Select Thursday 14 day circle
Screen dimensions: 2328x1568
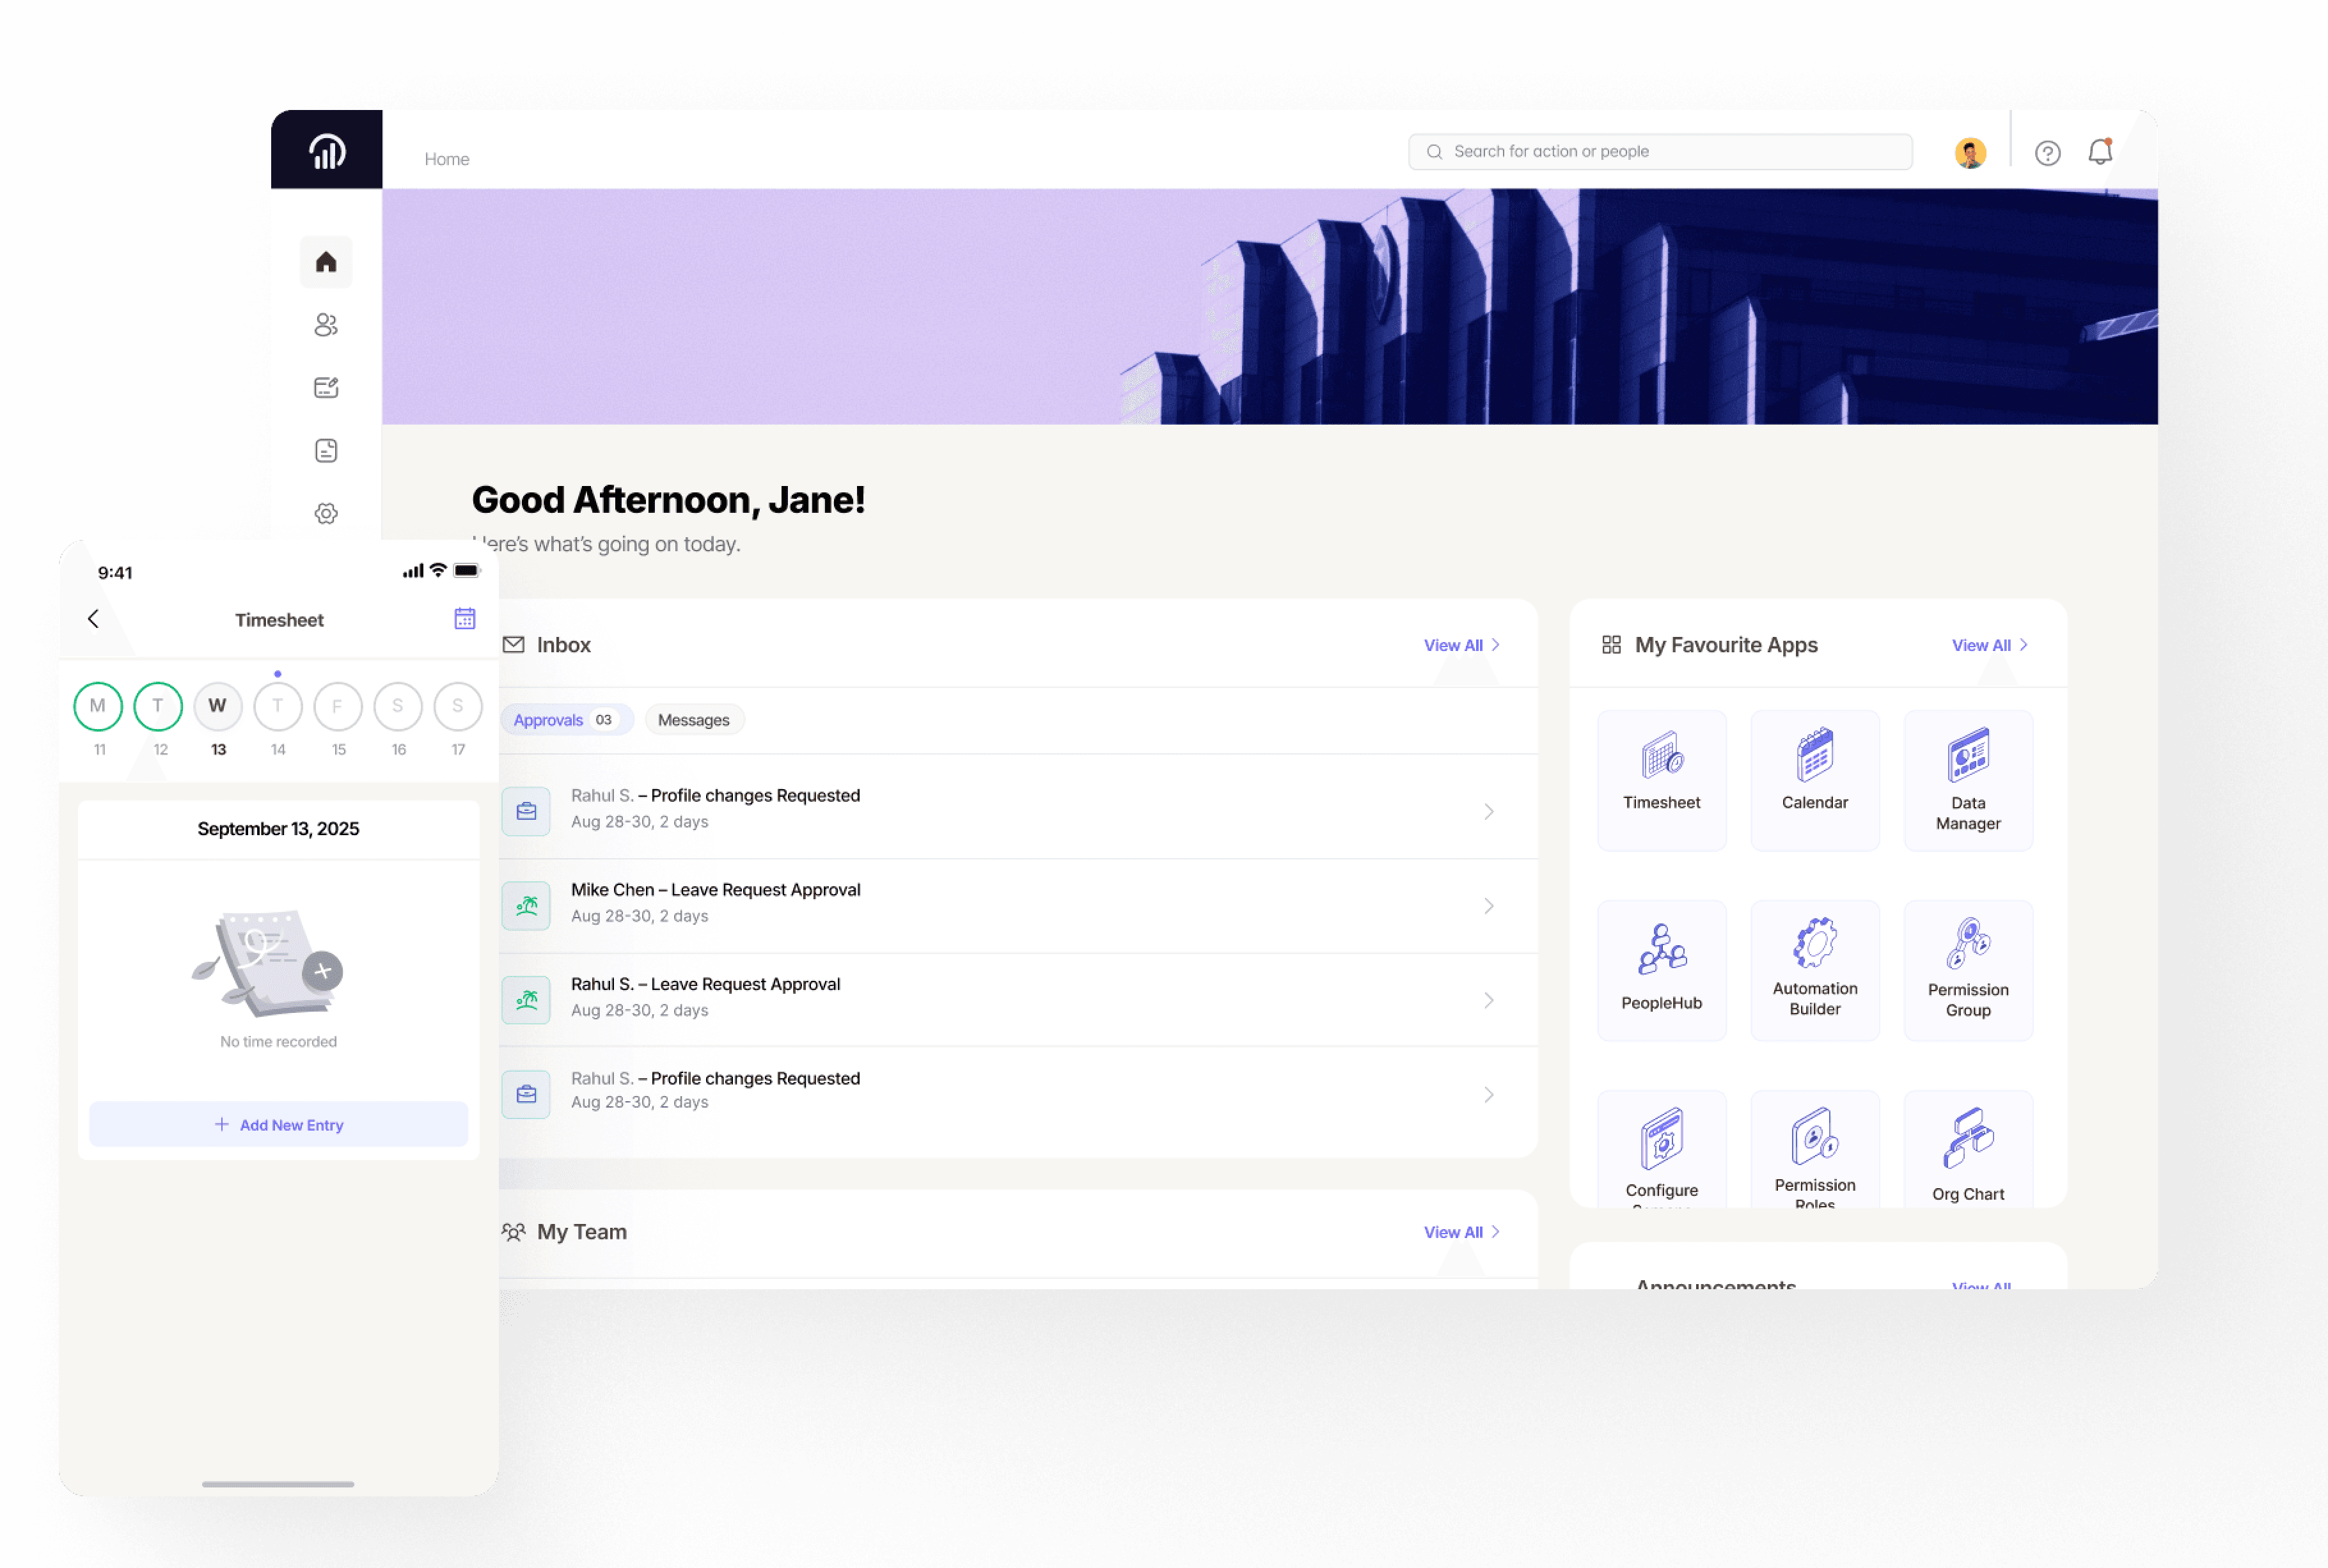pyautogui.click(x=278, y=706)
